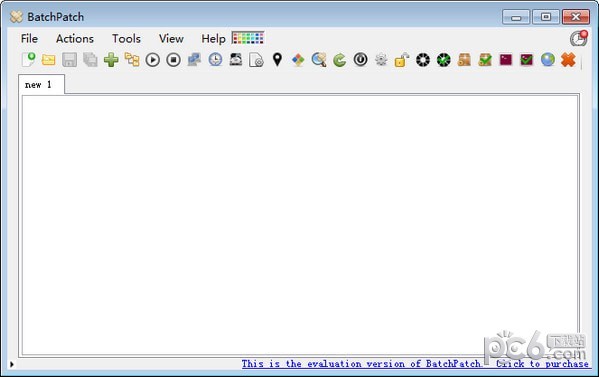Click the plain black segmented ring icon
Viewport: 599px width, 377px height.
coord(423,60)
